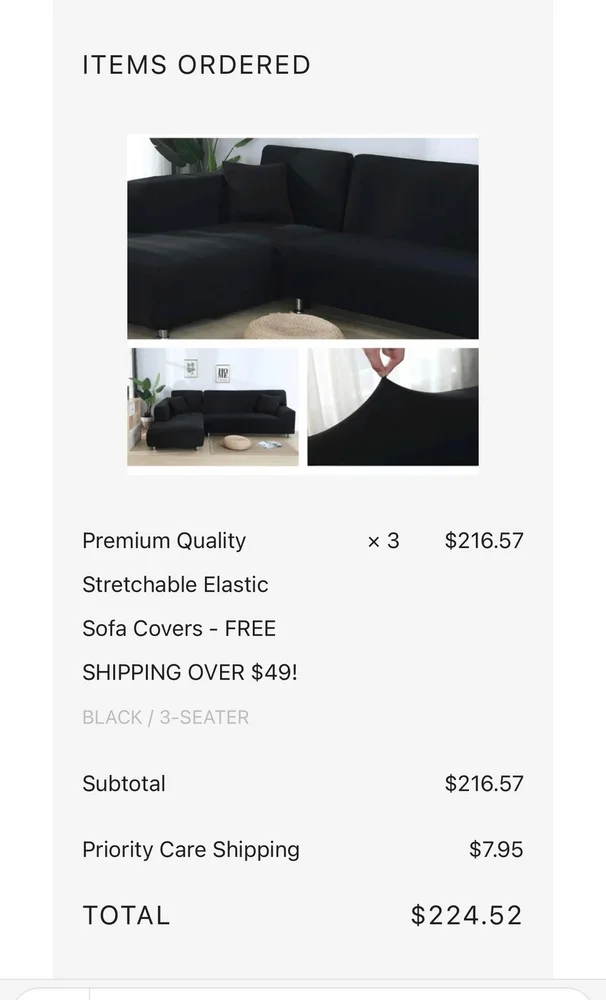Click the Priority Care Shipping label

(x=191, y=850)
